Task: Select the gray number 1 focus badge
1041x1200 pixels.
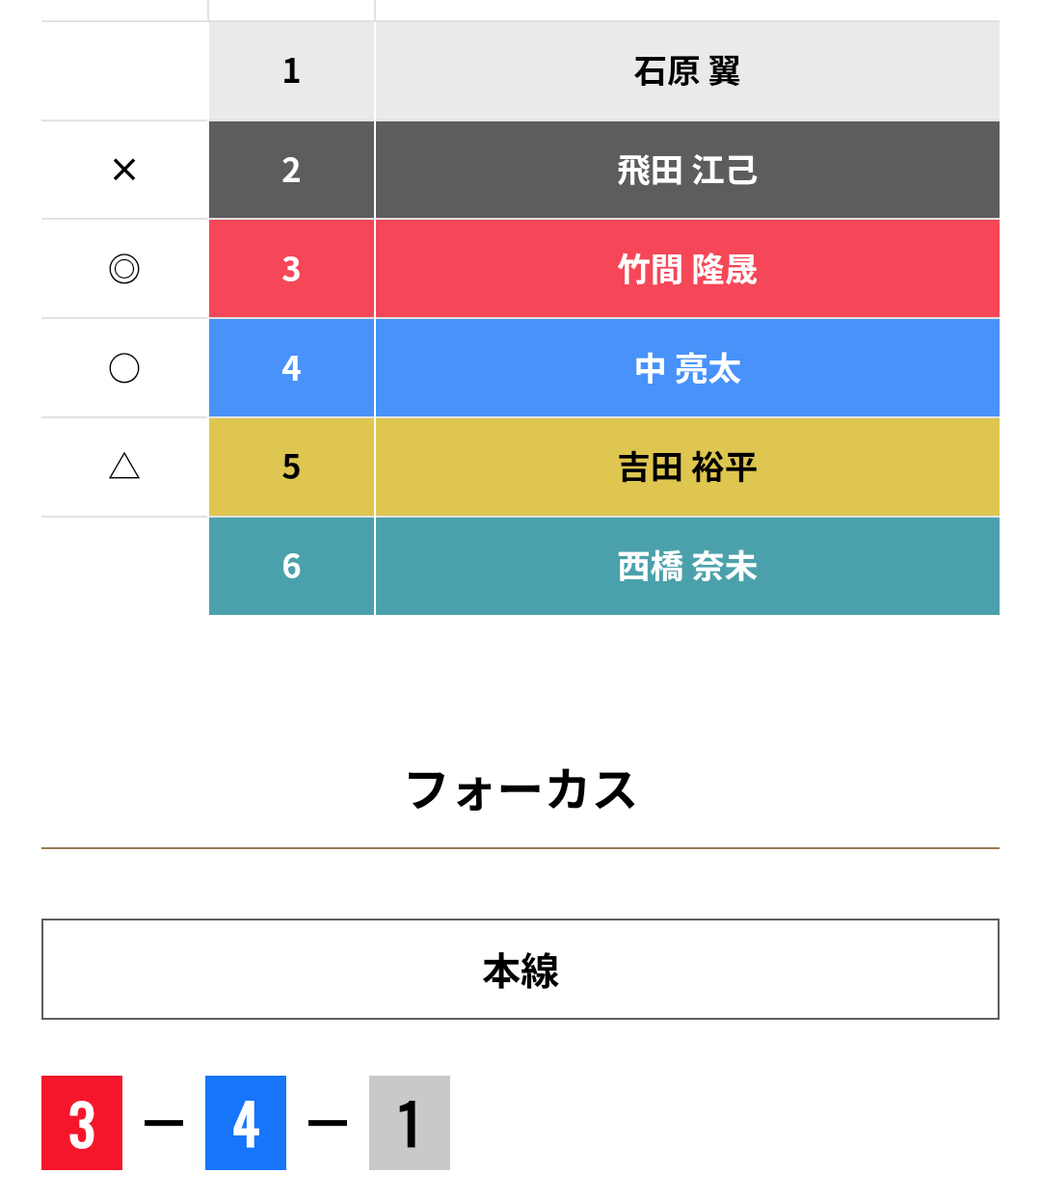Action: tap(409, 1123)
